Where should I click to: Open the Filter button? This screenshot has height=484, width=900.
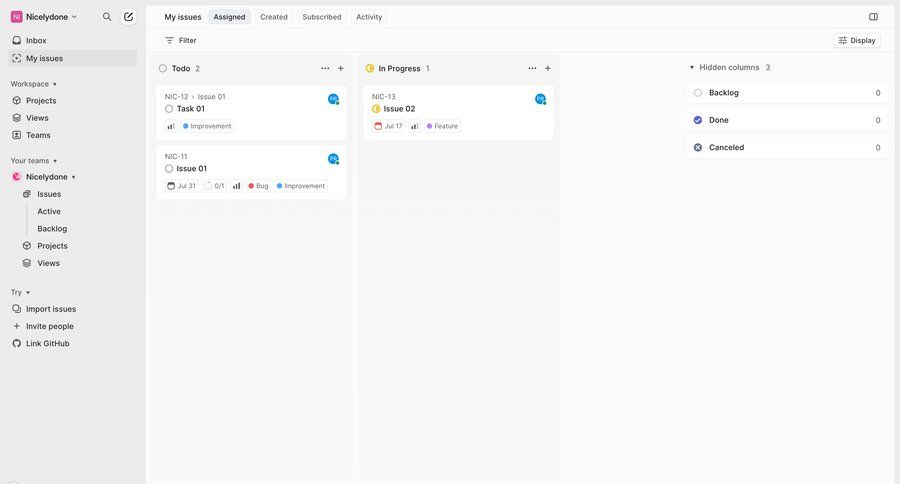tap(181, 40)
